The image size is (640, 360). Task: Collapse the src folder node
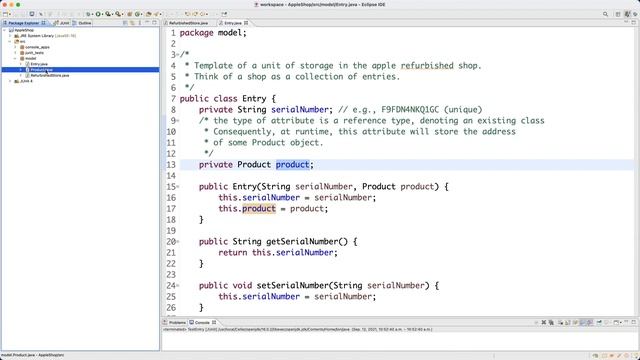(x=10, y=41)
